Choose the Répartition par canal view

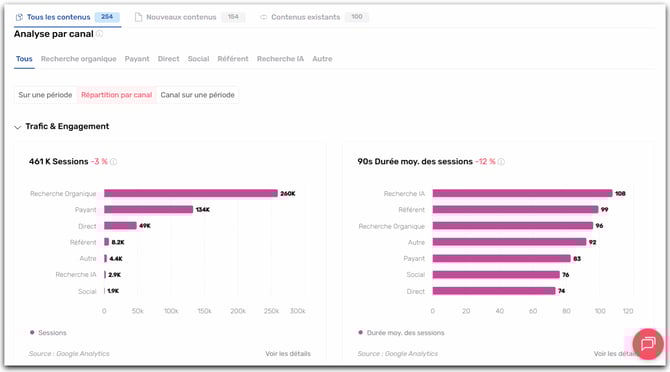coord(117,95)
